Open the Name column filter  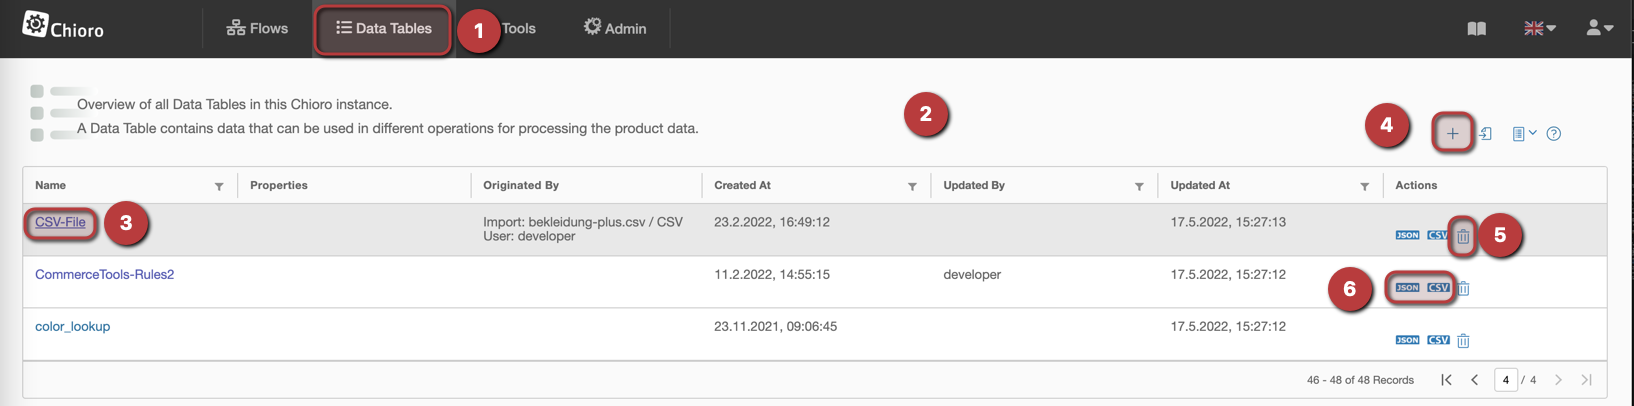(x=219, y=186)
